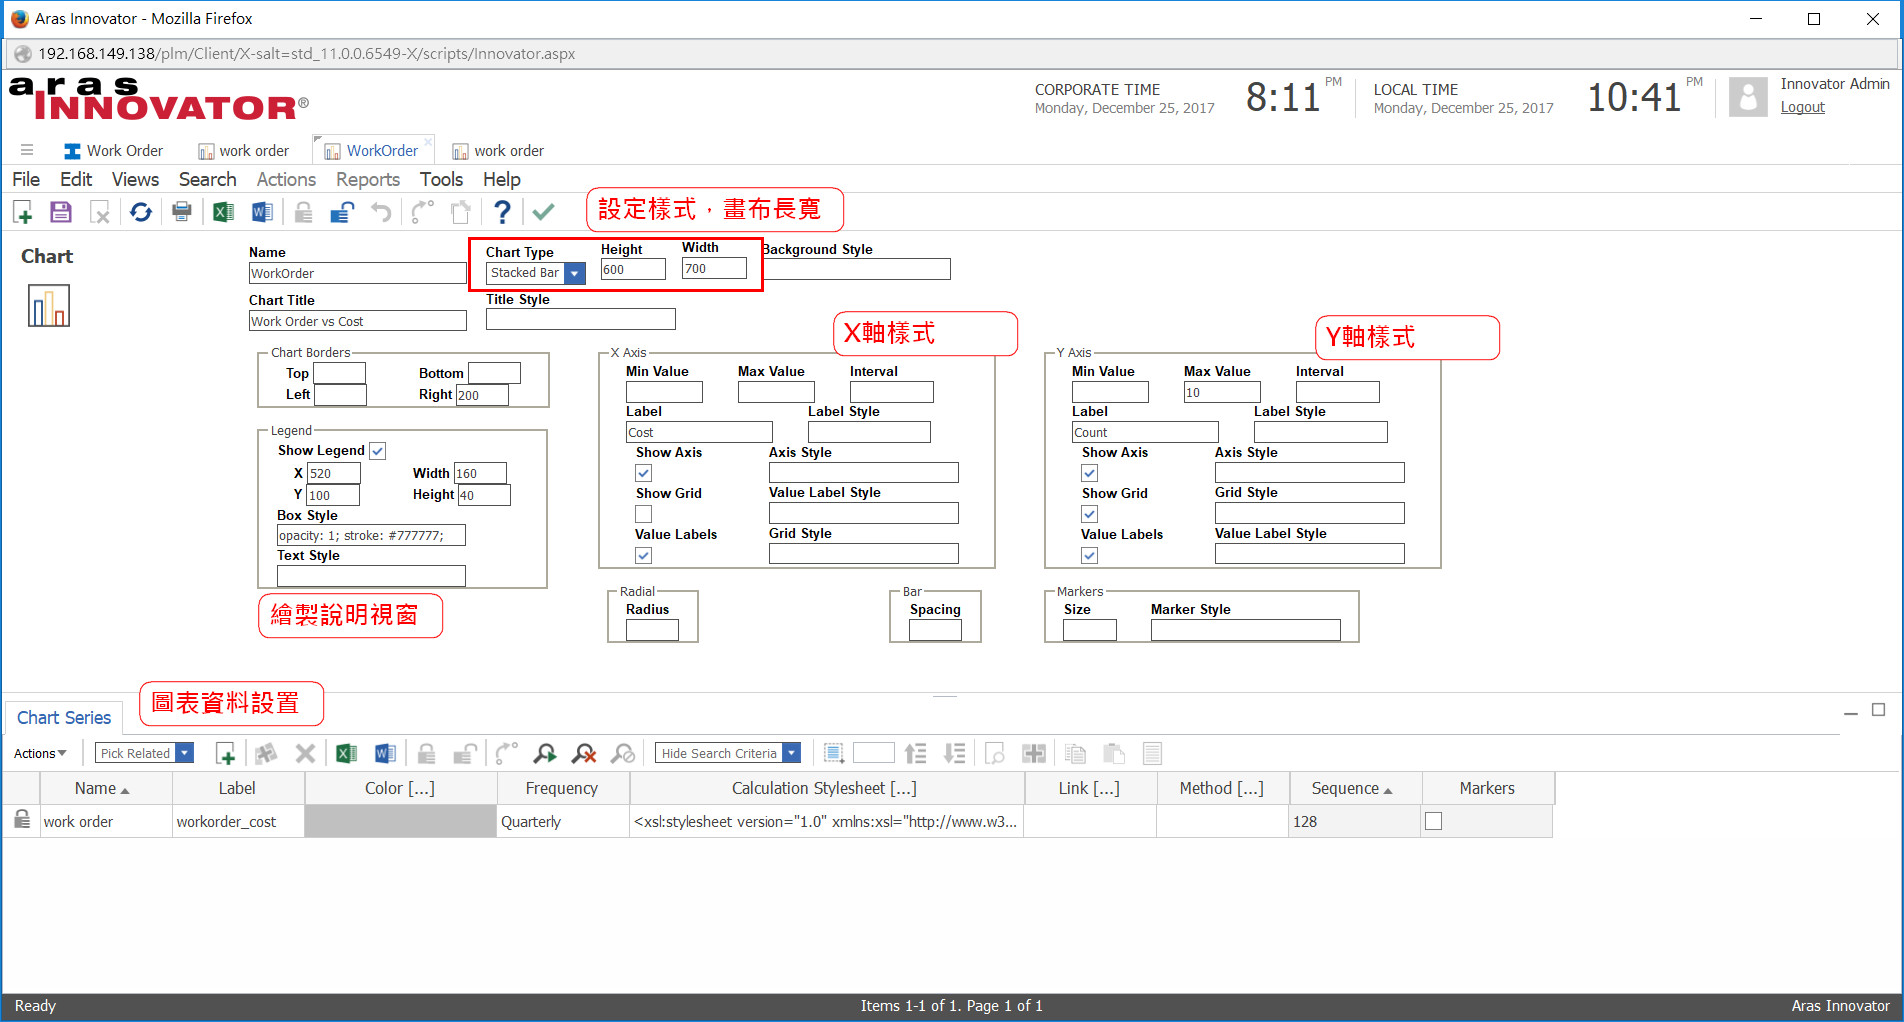Open the Tools menu
The height and width of the screenshot is (1022, 1904).
pyautogui.click(x=441, y=179)
